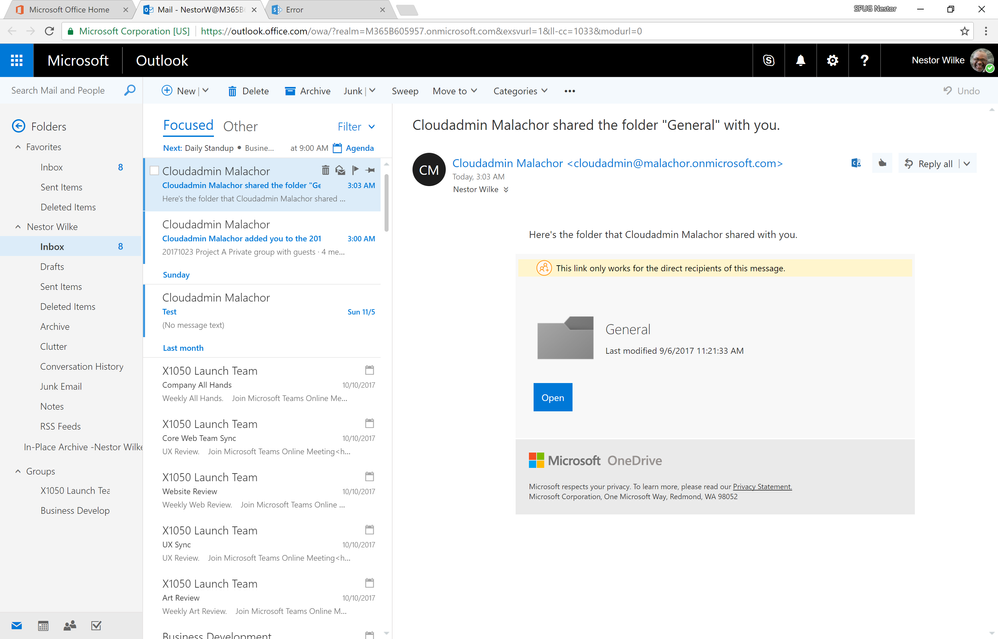Screen dimensions: 998x639
Task: Click the search magnifier icon
Action: pyautogui.click(x=129, y=90)
